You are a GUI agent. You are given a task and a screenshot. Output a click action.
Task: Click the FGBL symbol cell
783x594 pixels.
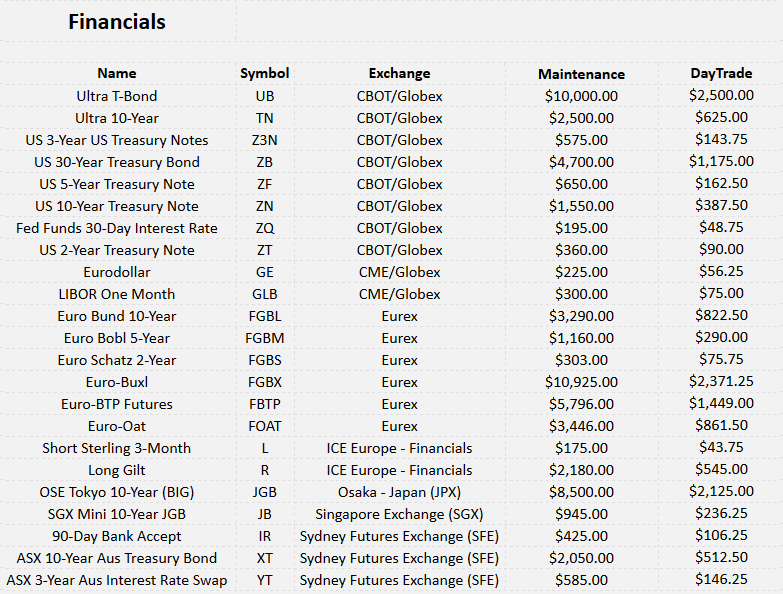click(265, 316)
